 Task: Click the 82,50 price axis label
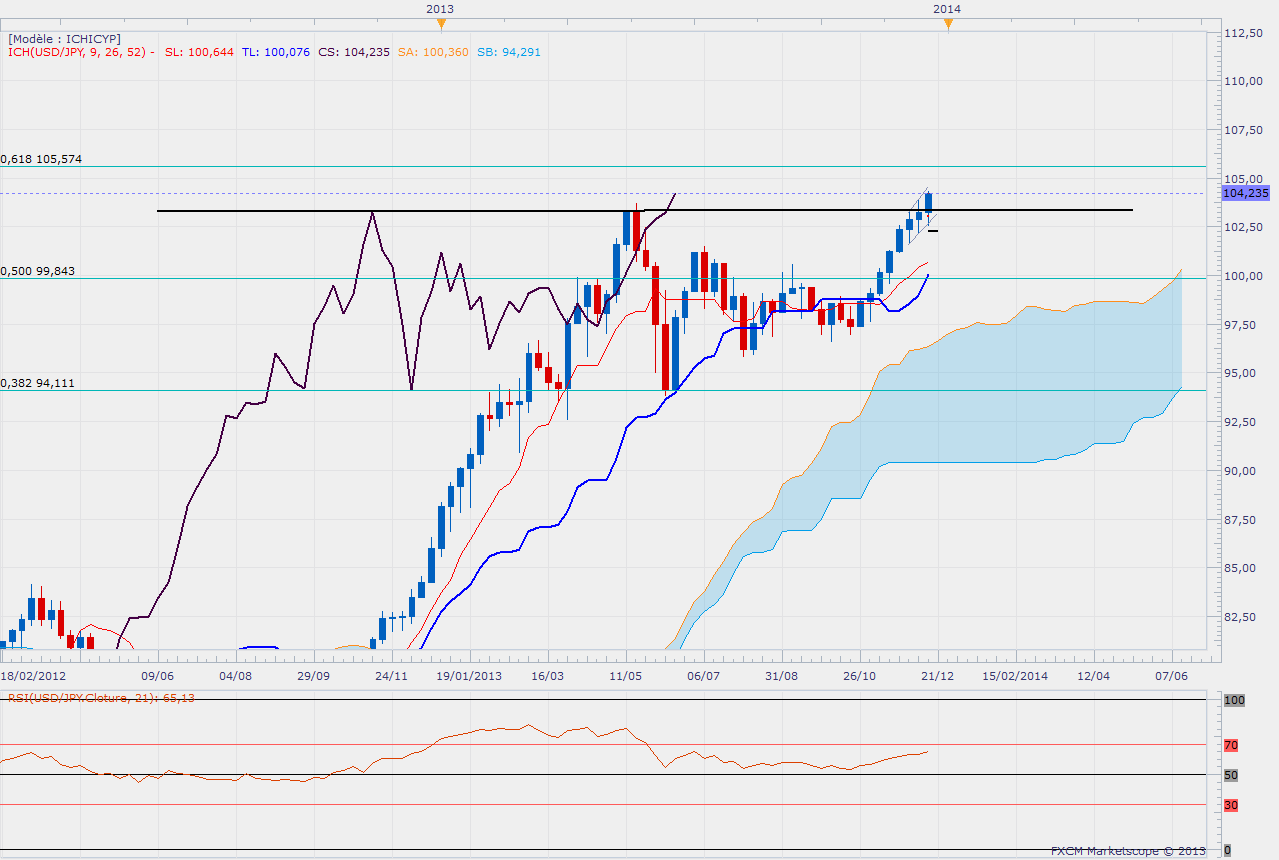coord(1240,617)
